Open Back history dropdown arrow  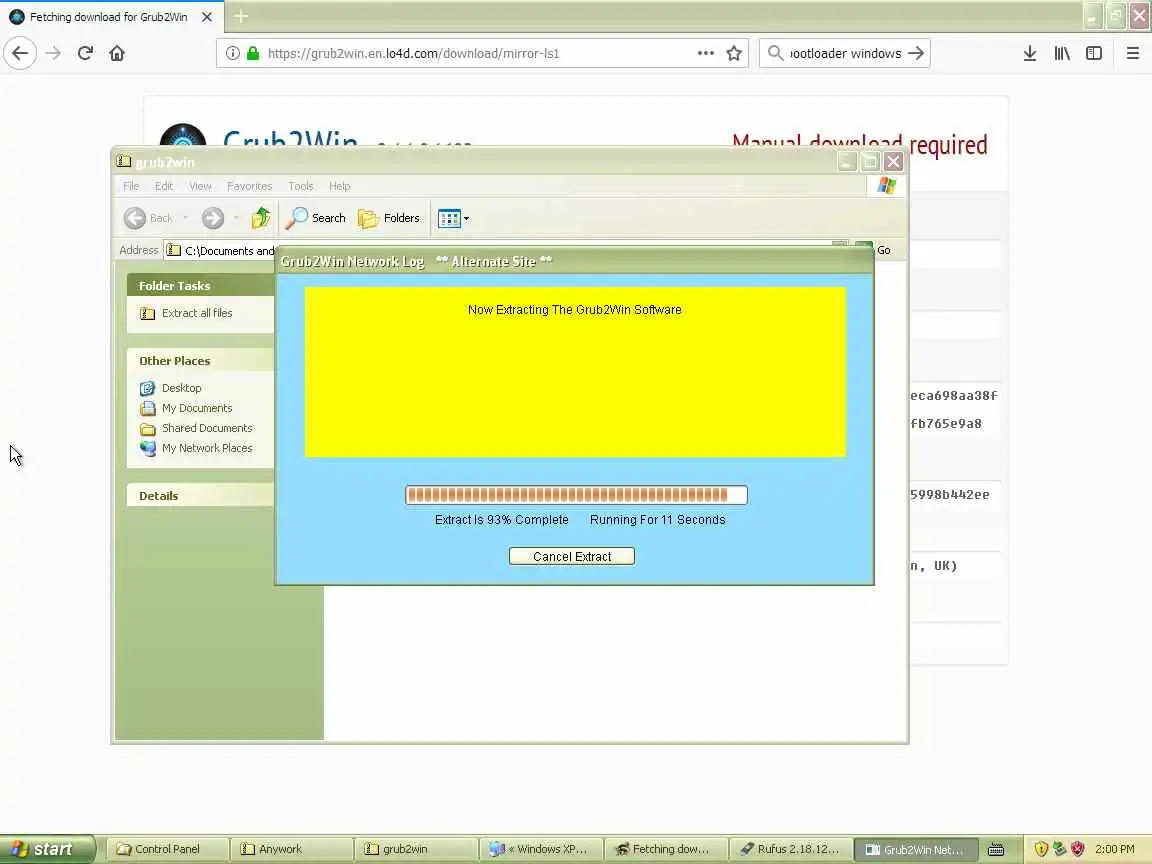[185, 217]
